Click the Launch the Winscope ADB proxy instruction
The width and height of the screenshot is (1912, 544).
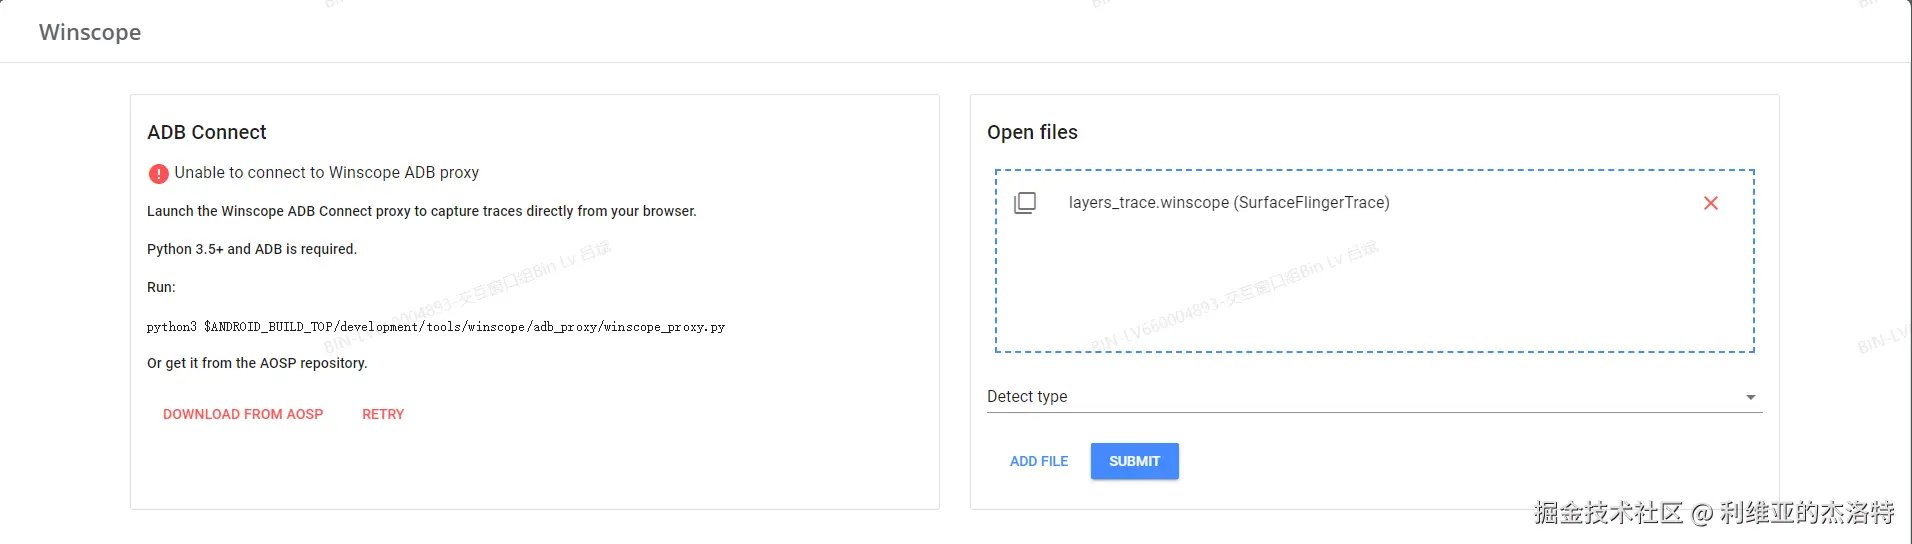click(421, 211)
